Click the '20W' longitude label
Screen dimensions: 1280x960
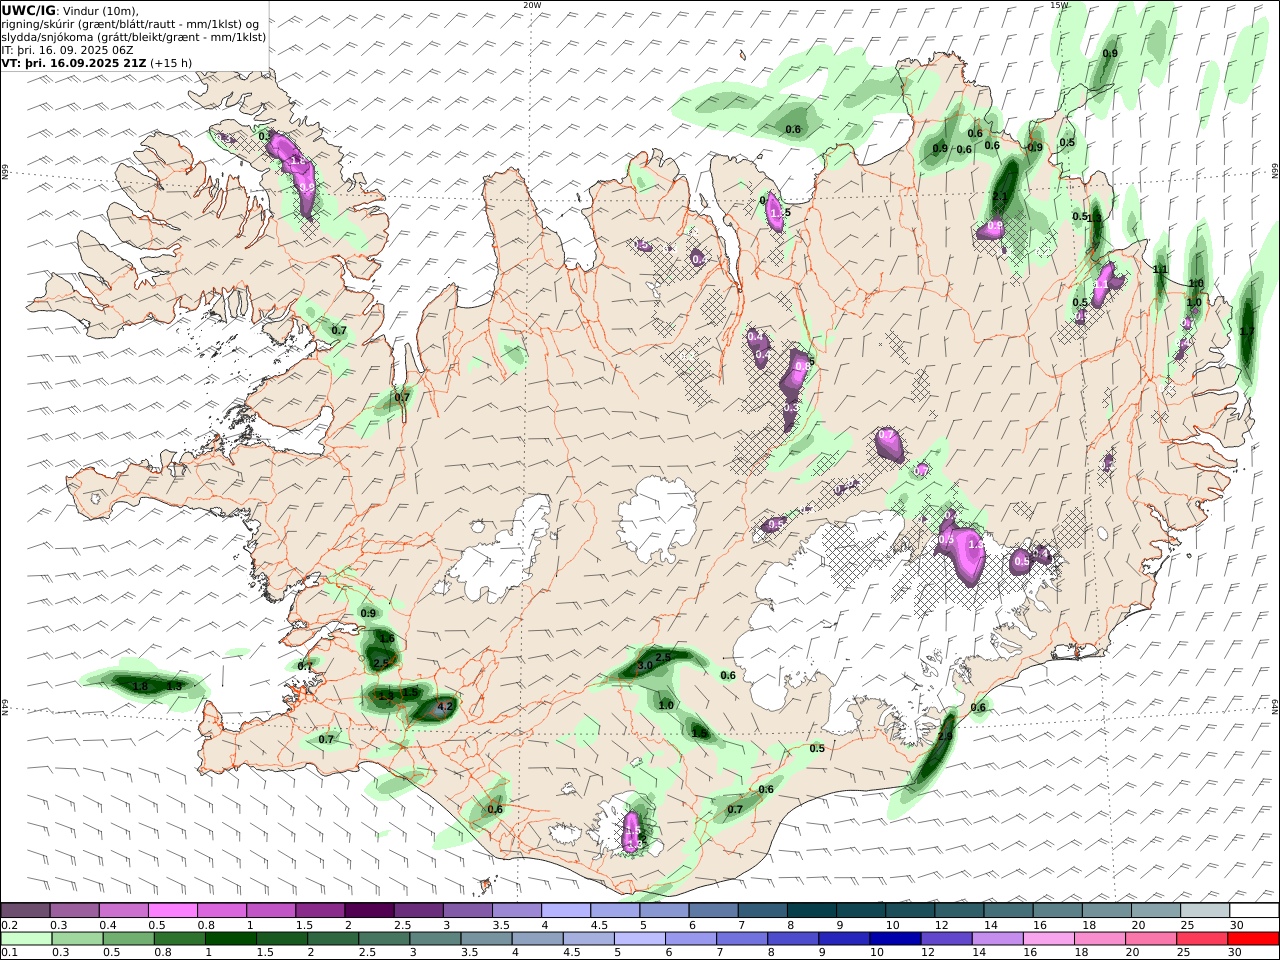[x=532, y=5]
